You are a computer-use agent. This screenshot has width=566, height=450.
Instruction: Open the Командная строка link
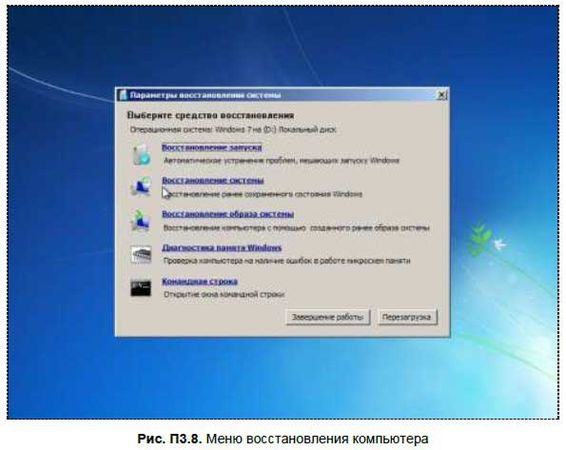click(x=200, y=281)
